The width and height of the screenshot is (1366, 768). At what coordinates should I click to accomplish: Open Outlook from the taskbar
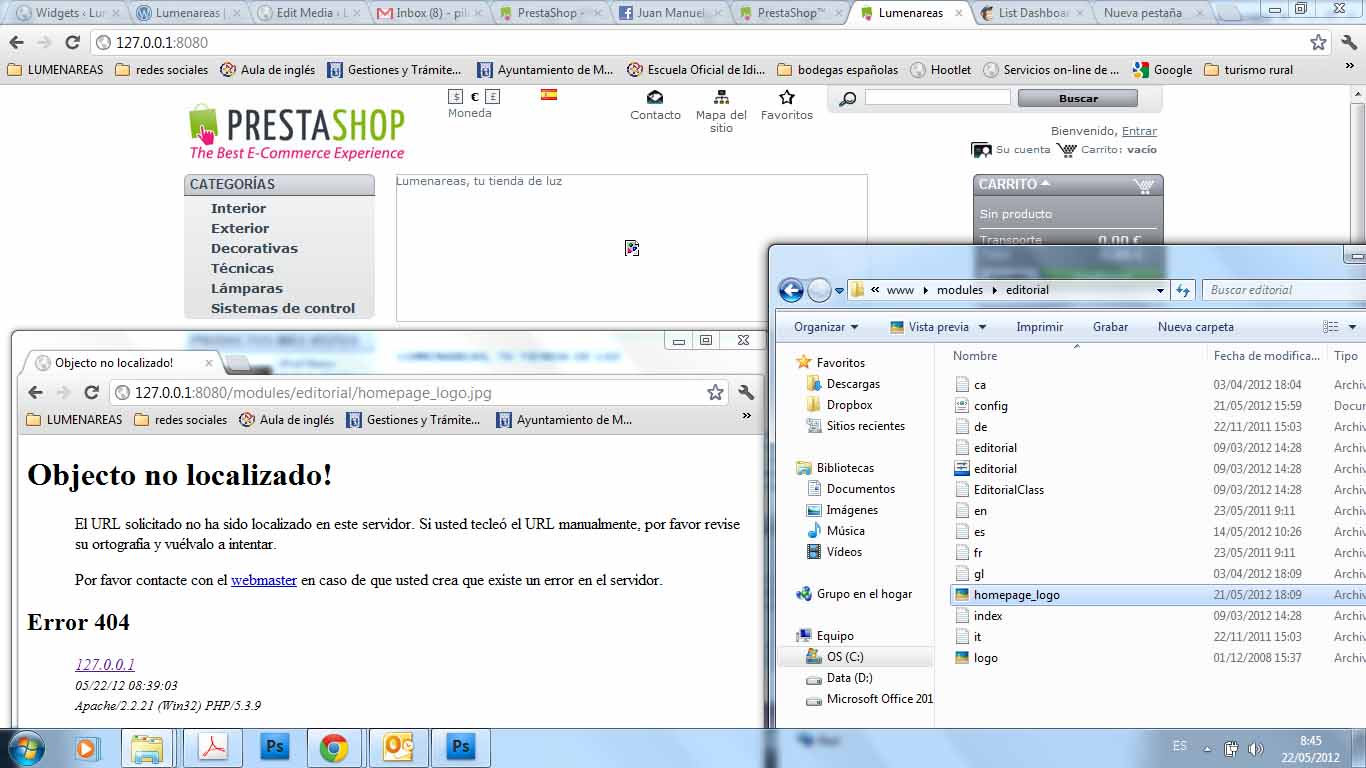click(x=397, y=748)
